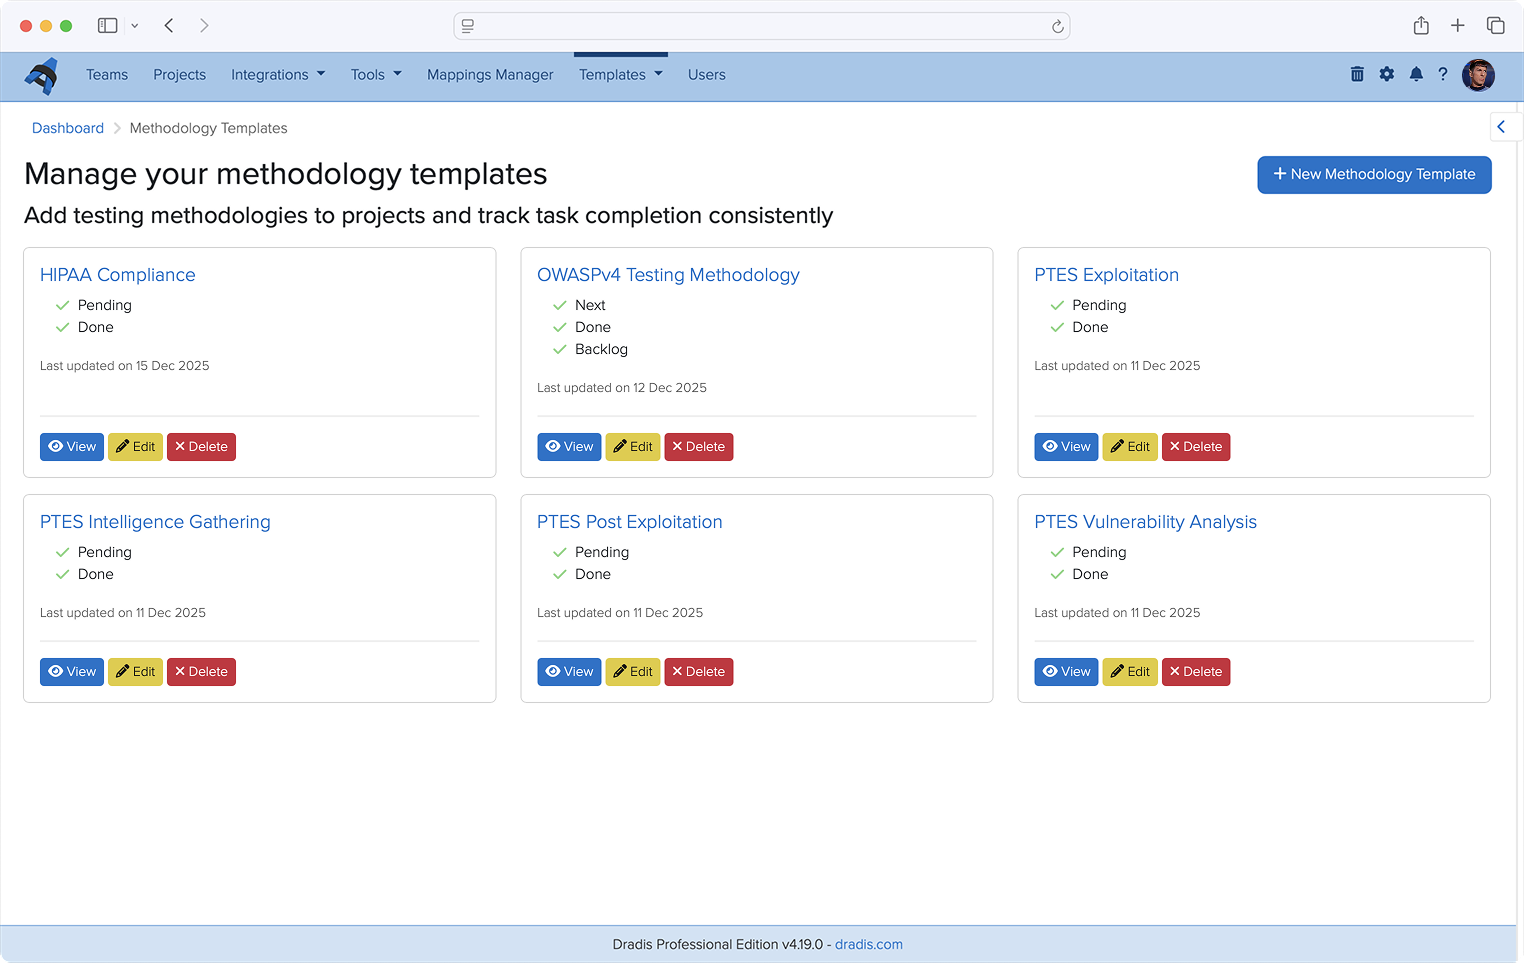Open the notifications bell icon

coord(1416,74)
